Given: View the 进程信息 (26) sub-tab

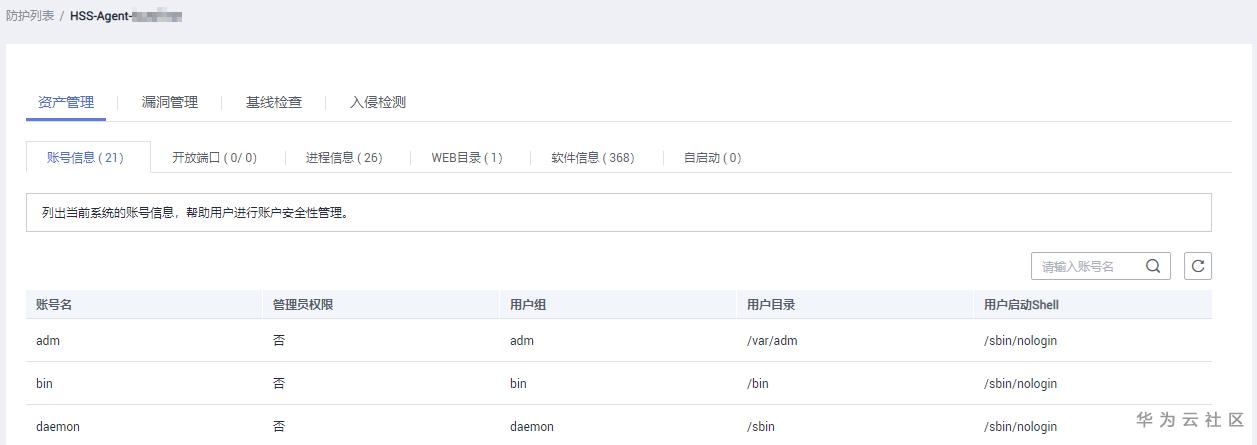Looking at the screenshot, I should [x=344, y=158].
